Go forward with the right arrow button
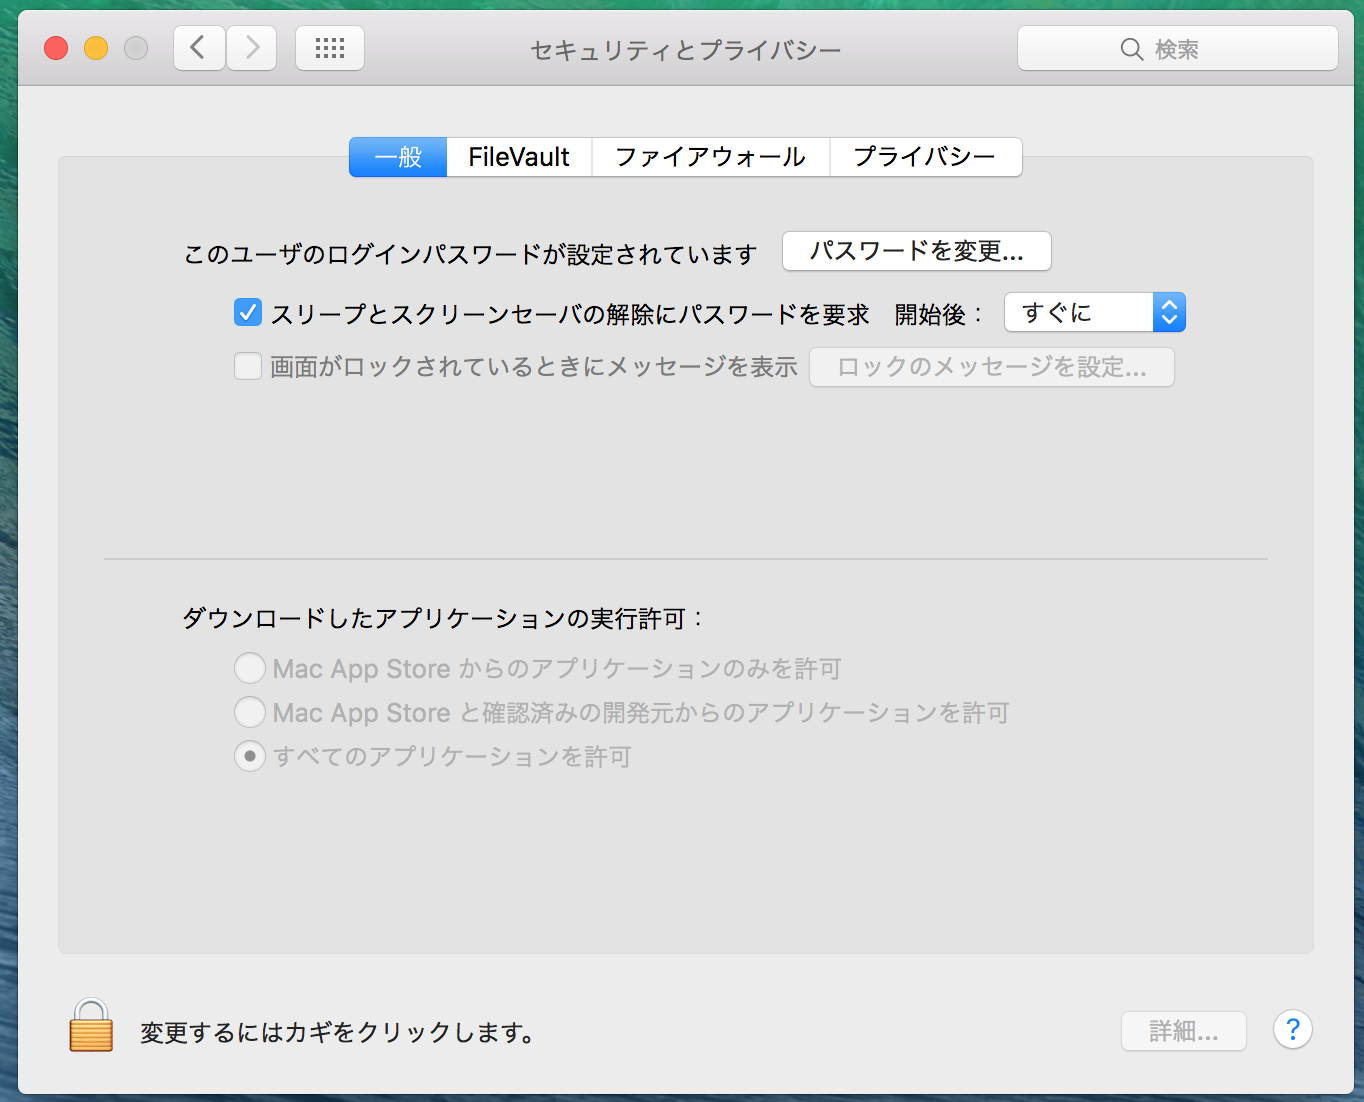Viewport: 1364px width, 1102px height. click(252, 48)
